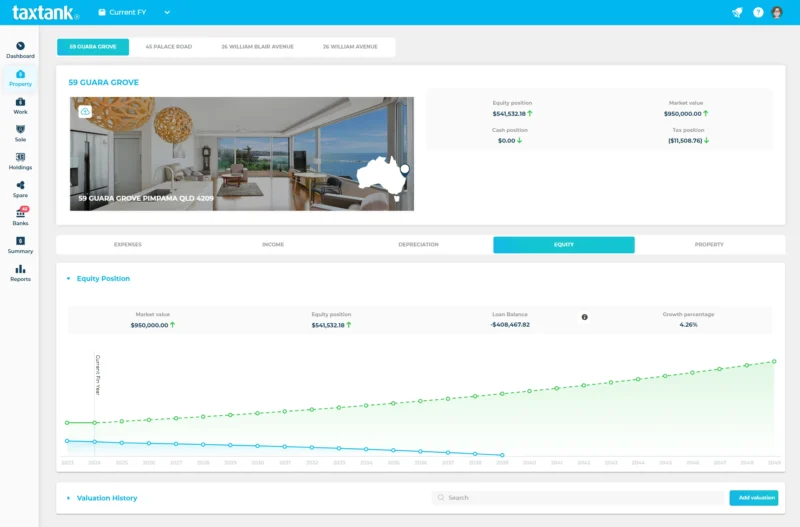Collapse the Equity Position section
The width and height of the screenshot is (800, 527).
point(68,279)
